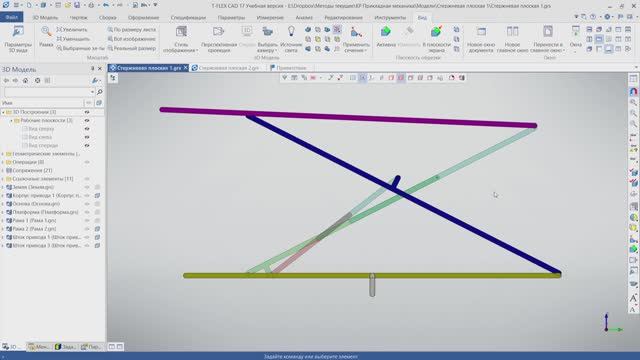Click the search magnifier in 3D Модель panel
The image size is (640, 360).
[x=100, y=92]
